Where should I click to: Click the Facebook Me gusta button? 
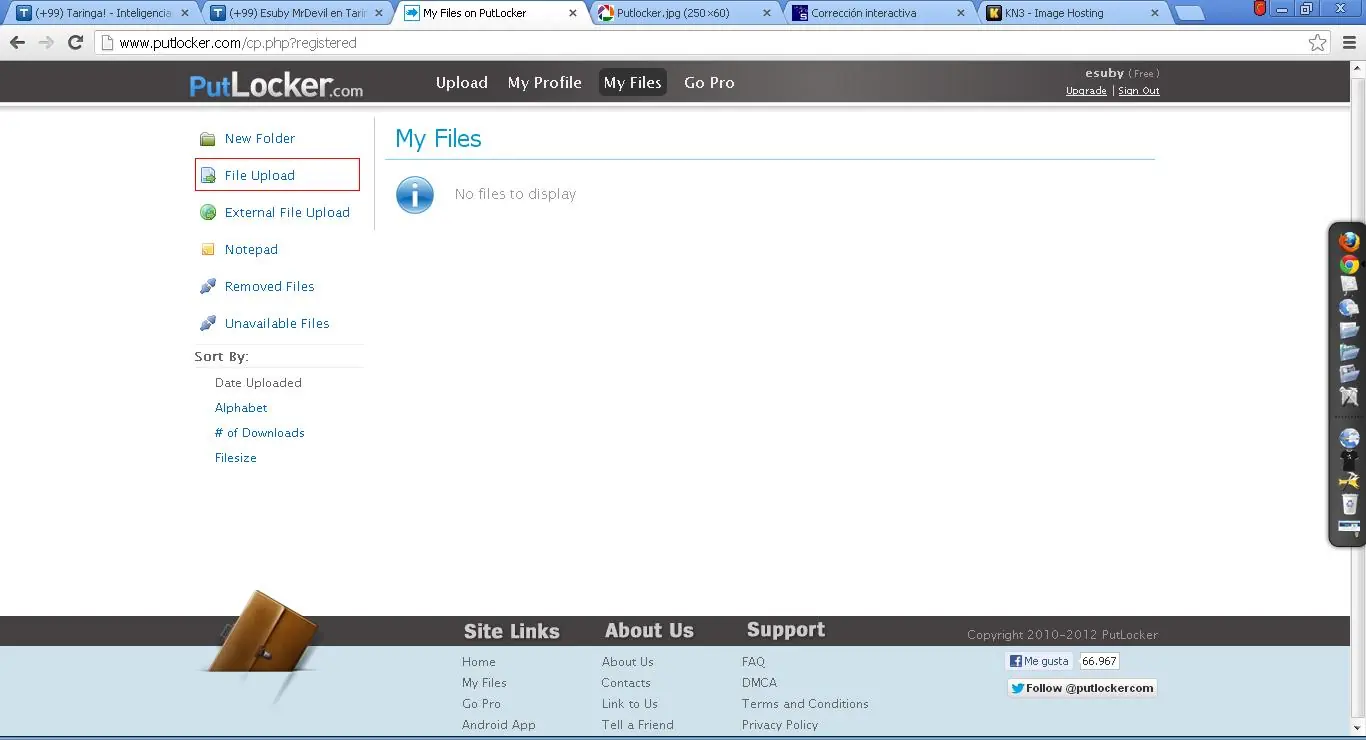[x=1039, y=661]
